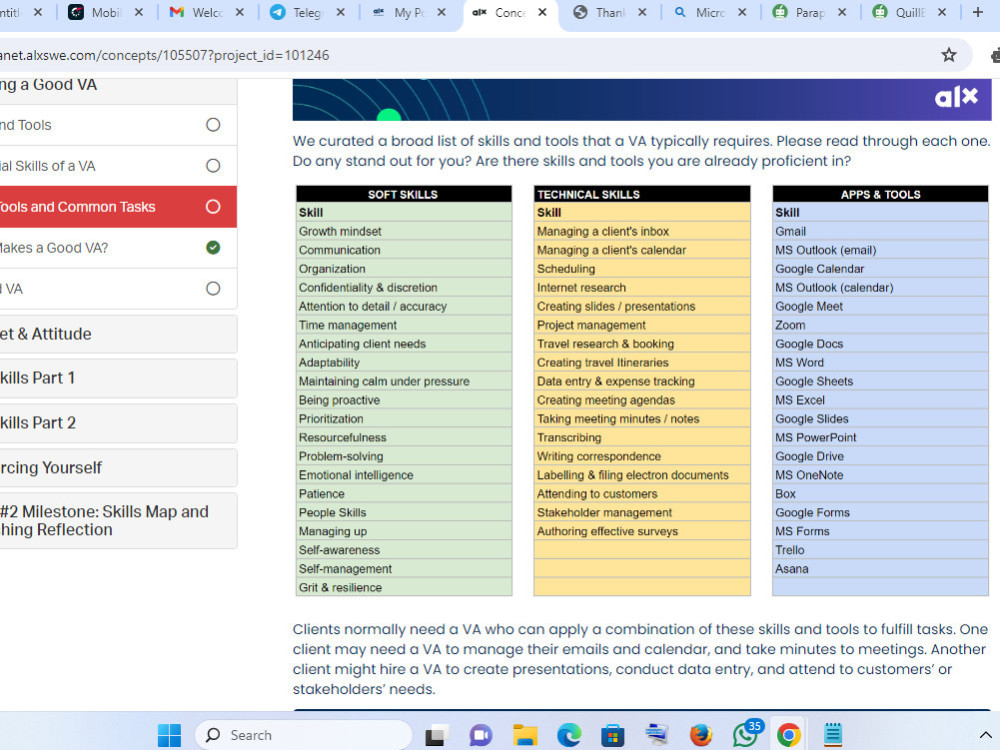Click 'Grit & resilience' row

pos(404,587)
